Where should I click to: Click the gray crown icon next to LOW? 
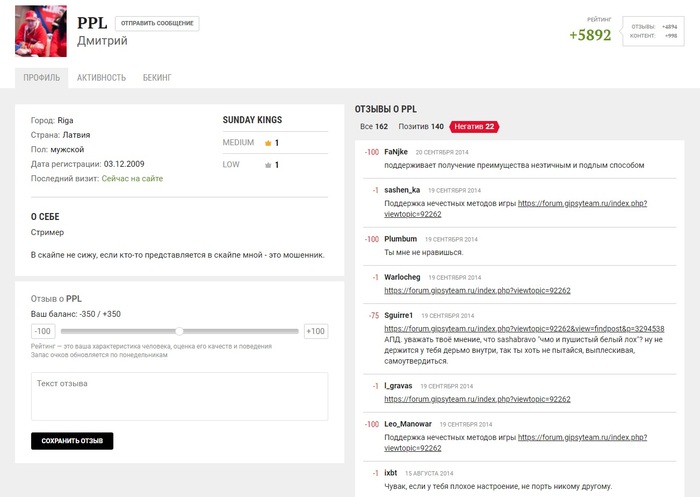[268, 165]
